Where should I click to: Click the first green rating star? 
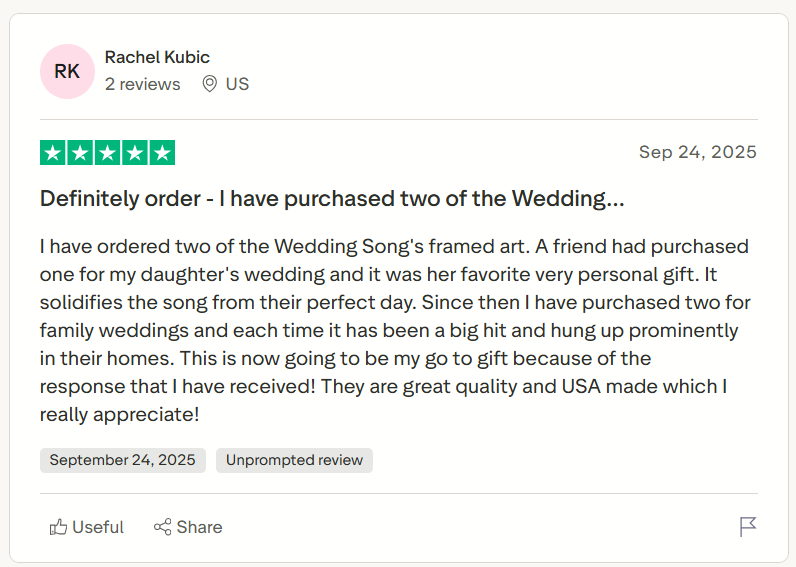(53, 153)
